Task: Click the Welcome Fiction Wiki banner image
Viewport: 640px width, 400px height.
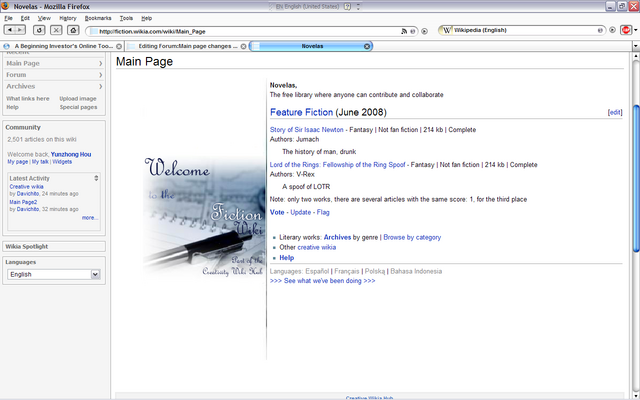Action: [203, 218]
